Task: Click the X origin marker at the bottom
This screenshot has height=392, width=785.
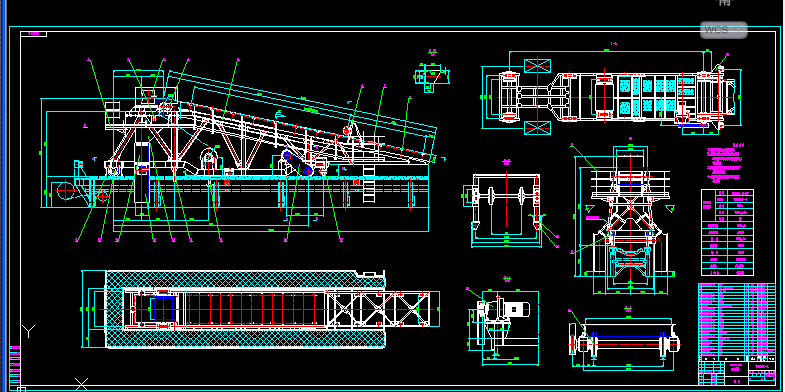Action: tap(81, 384)
